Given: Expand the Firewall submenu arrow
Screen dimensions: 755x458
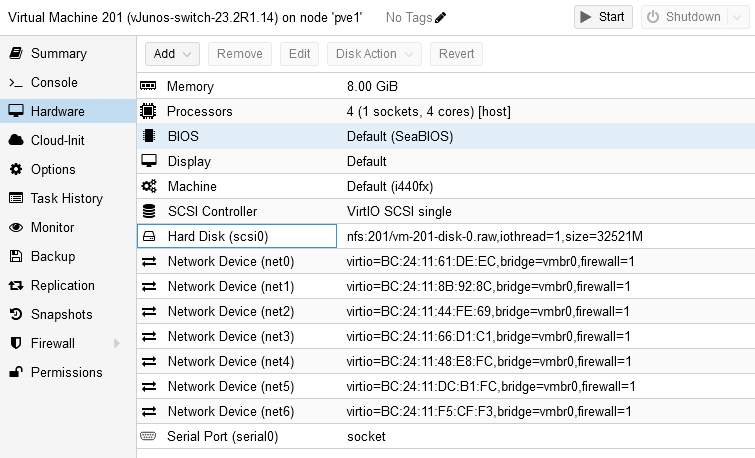Looking at the screenshot, I should pos(117,343).
